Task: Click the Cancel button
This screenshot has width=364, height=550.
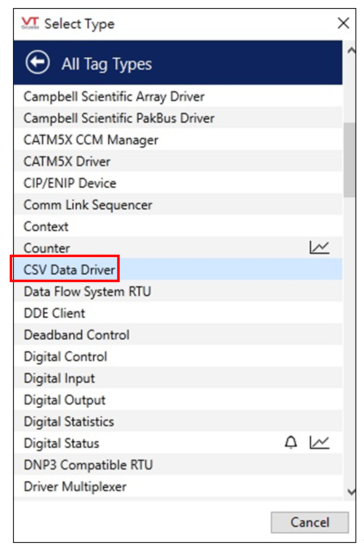Action: pyautogui.click(x=310, y=522)
